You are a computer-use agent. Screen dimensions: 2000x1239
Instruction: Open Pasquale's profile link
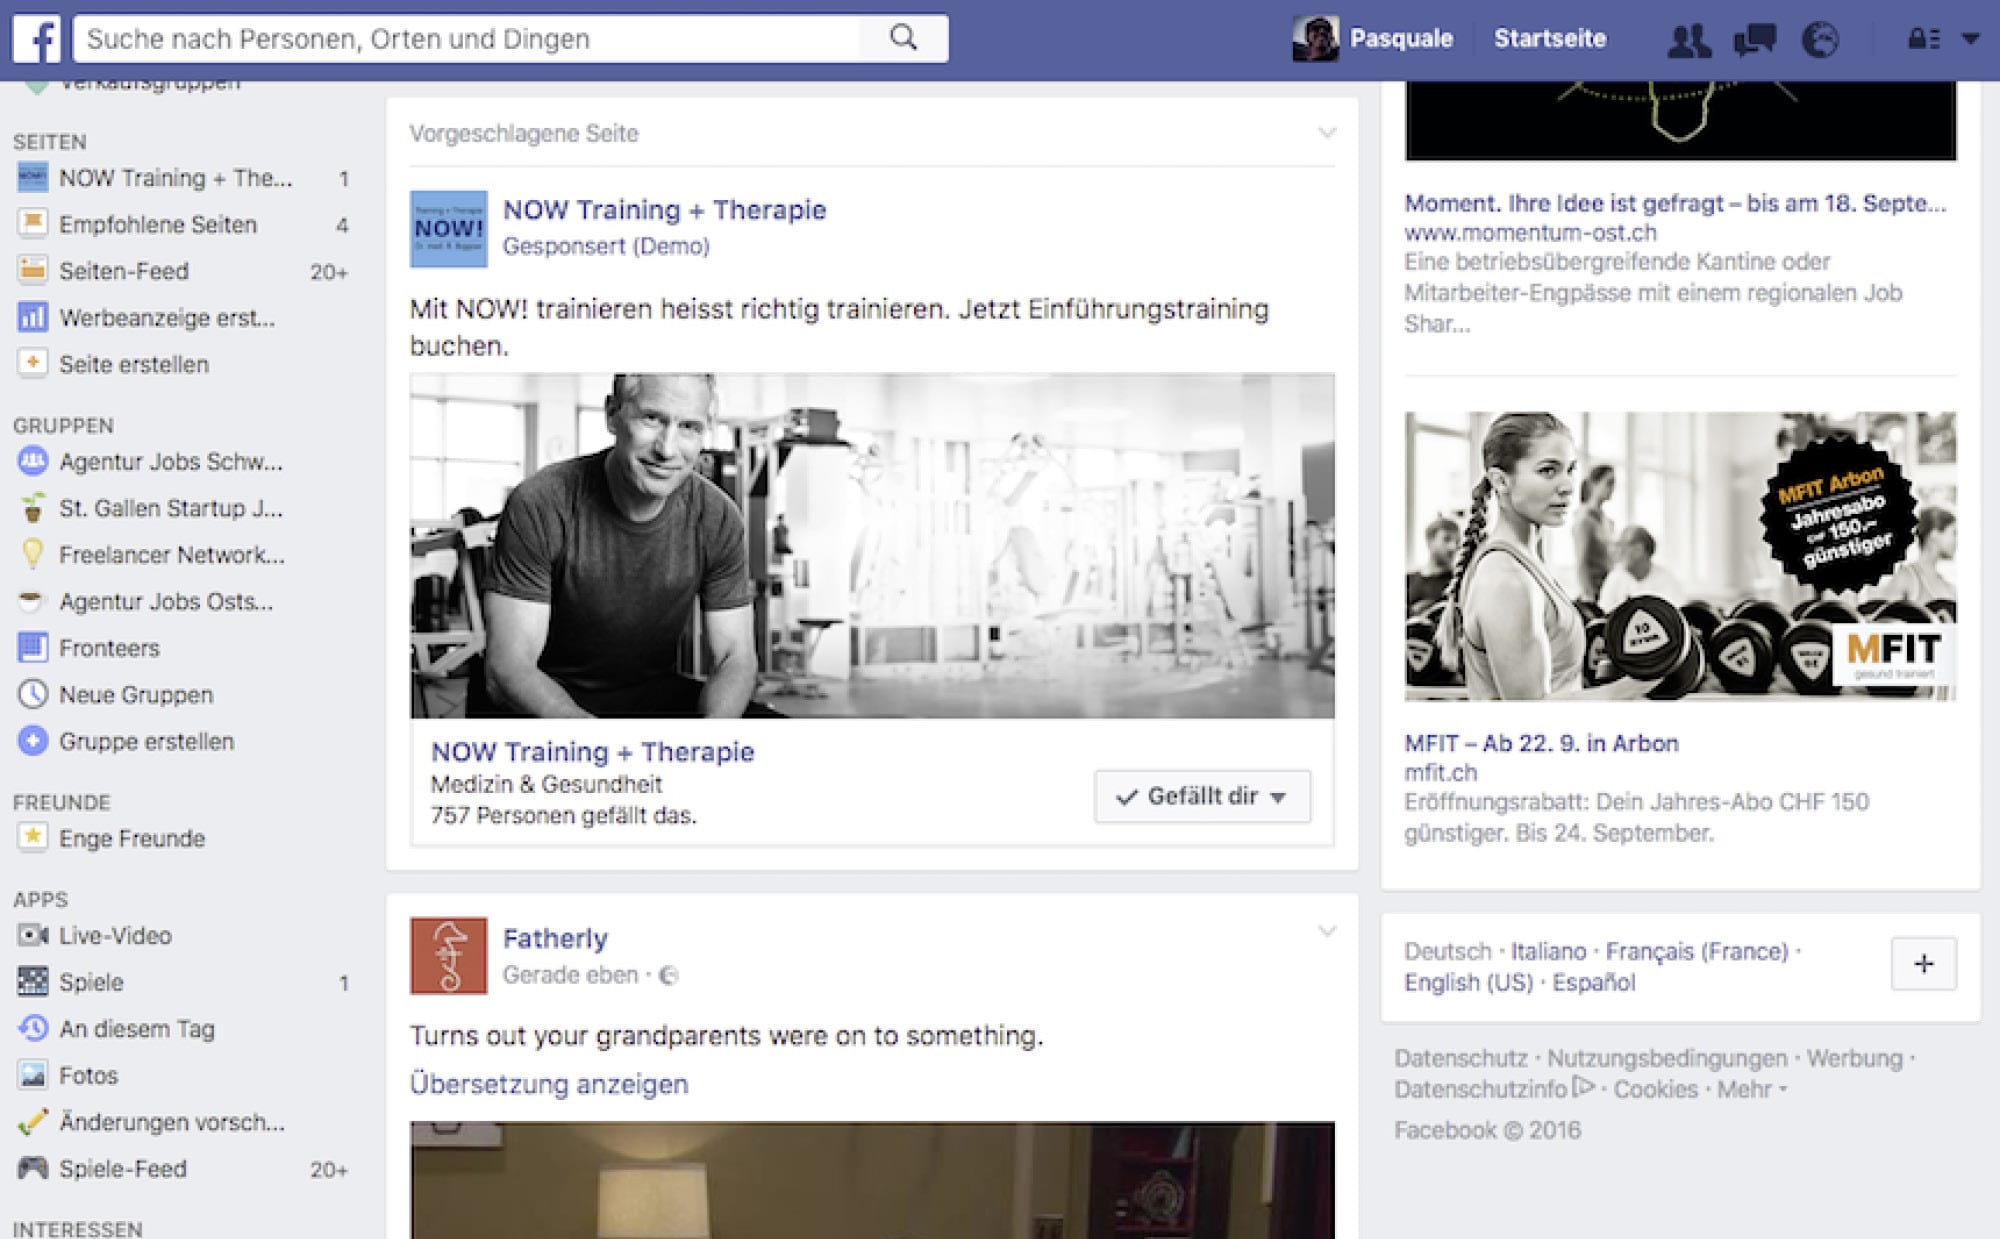click(1401, 39)
